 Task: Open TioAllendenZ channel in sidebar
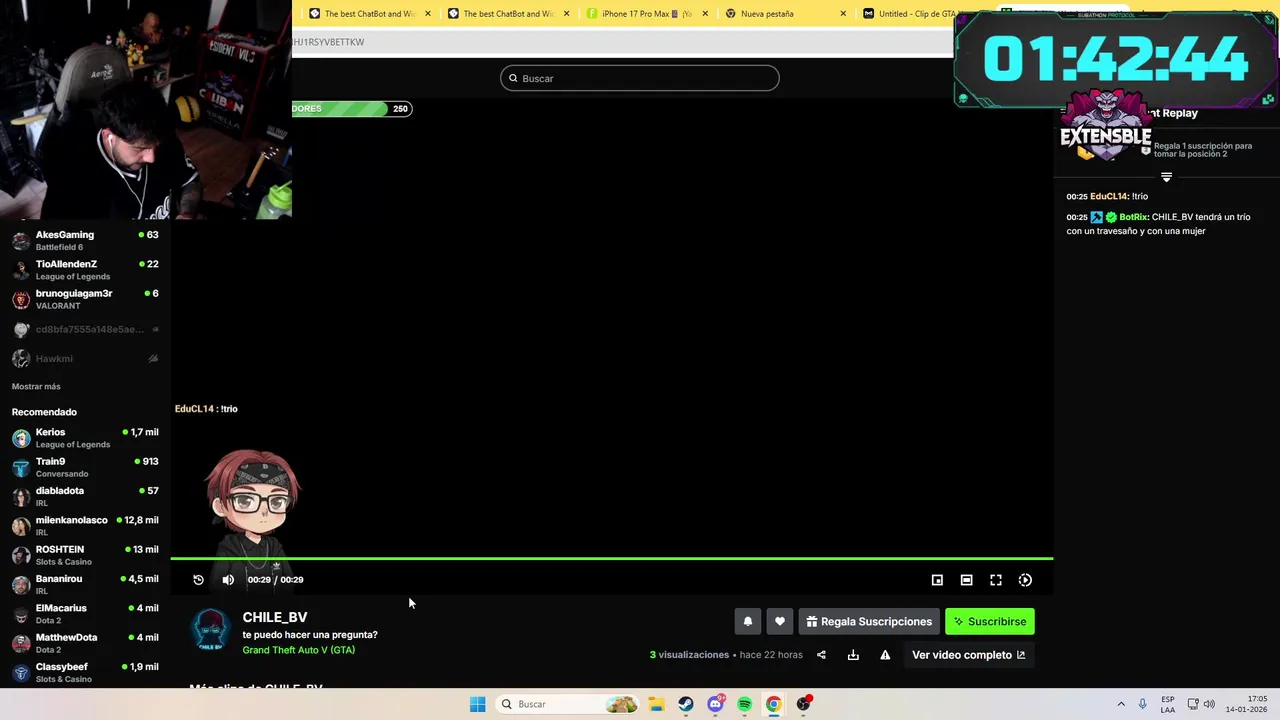coord(85,269)
